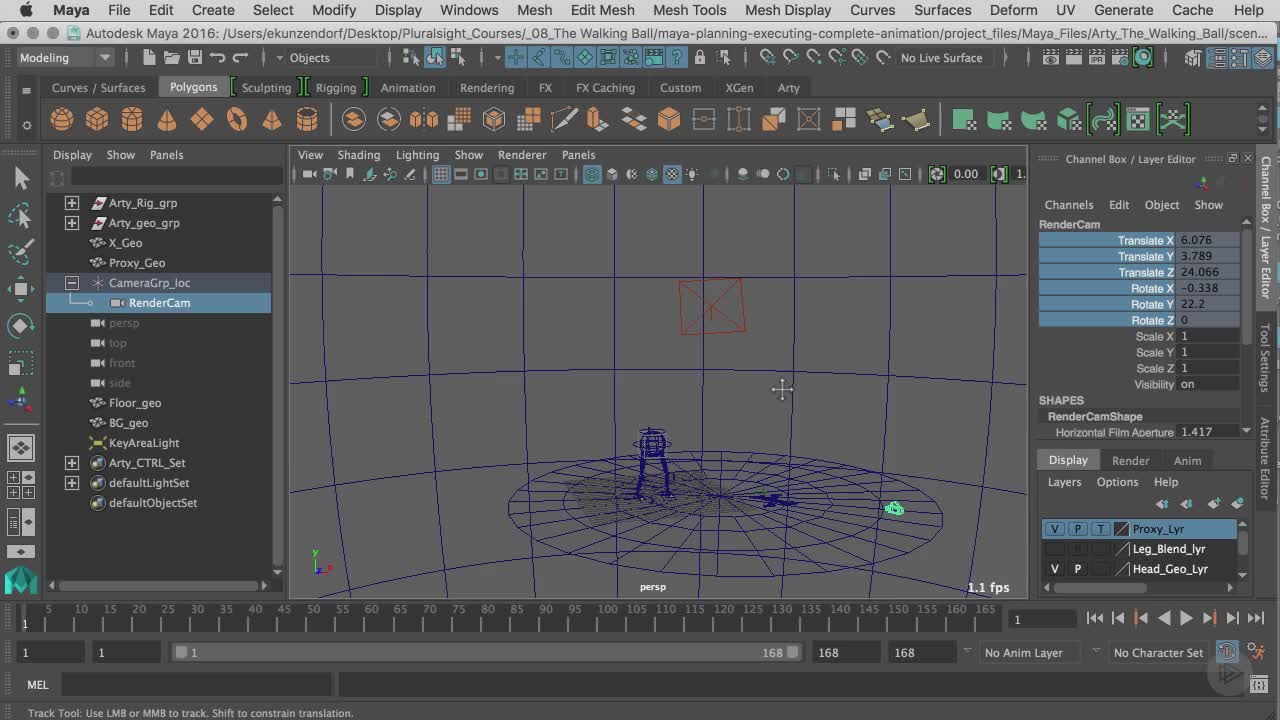The width and height of the screenshot is (1280, 720).
Task: Toggle textured display in viewport toolbar
Action: click(672, 174)
